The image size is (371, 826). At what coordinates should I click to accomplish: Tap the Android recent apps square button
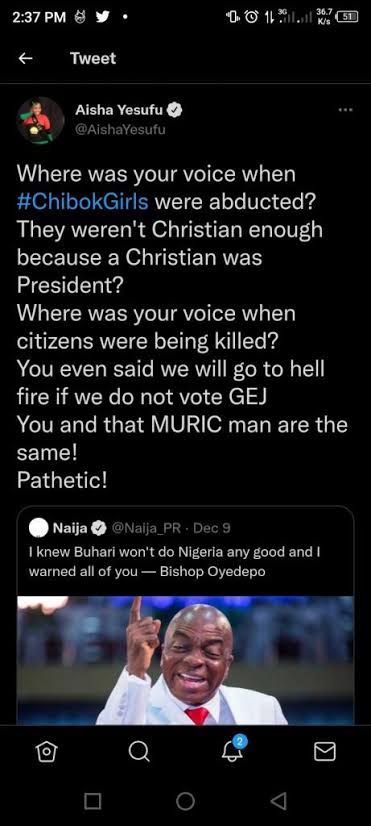[x=93, y=801]
